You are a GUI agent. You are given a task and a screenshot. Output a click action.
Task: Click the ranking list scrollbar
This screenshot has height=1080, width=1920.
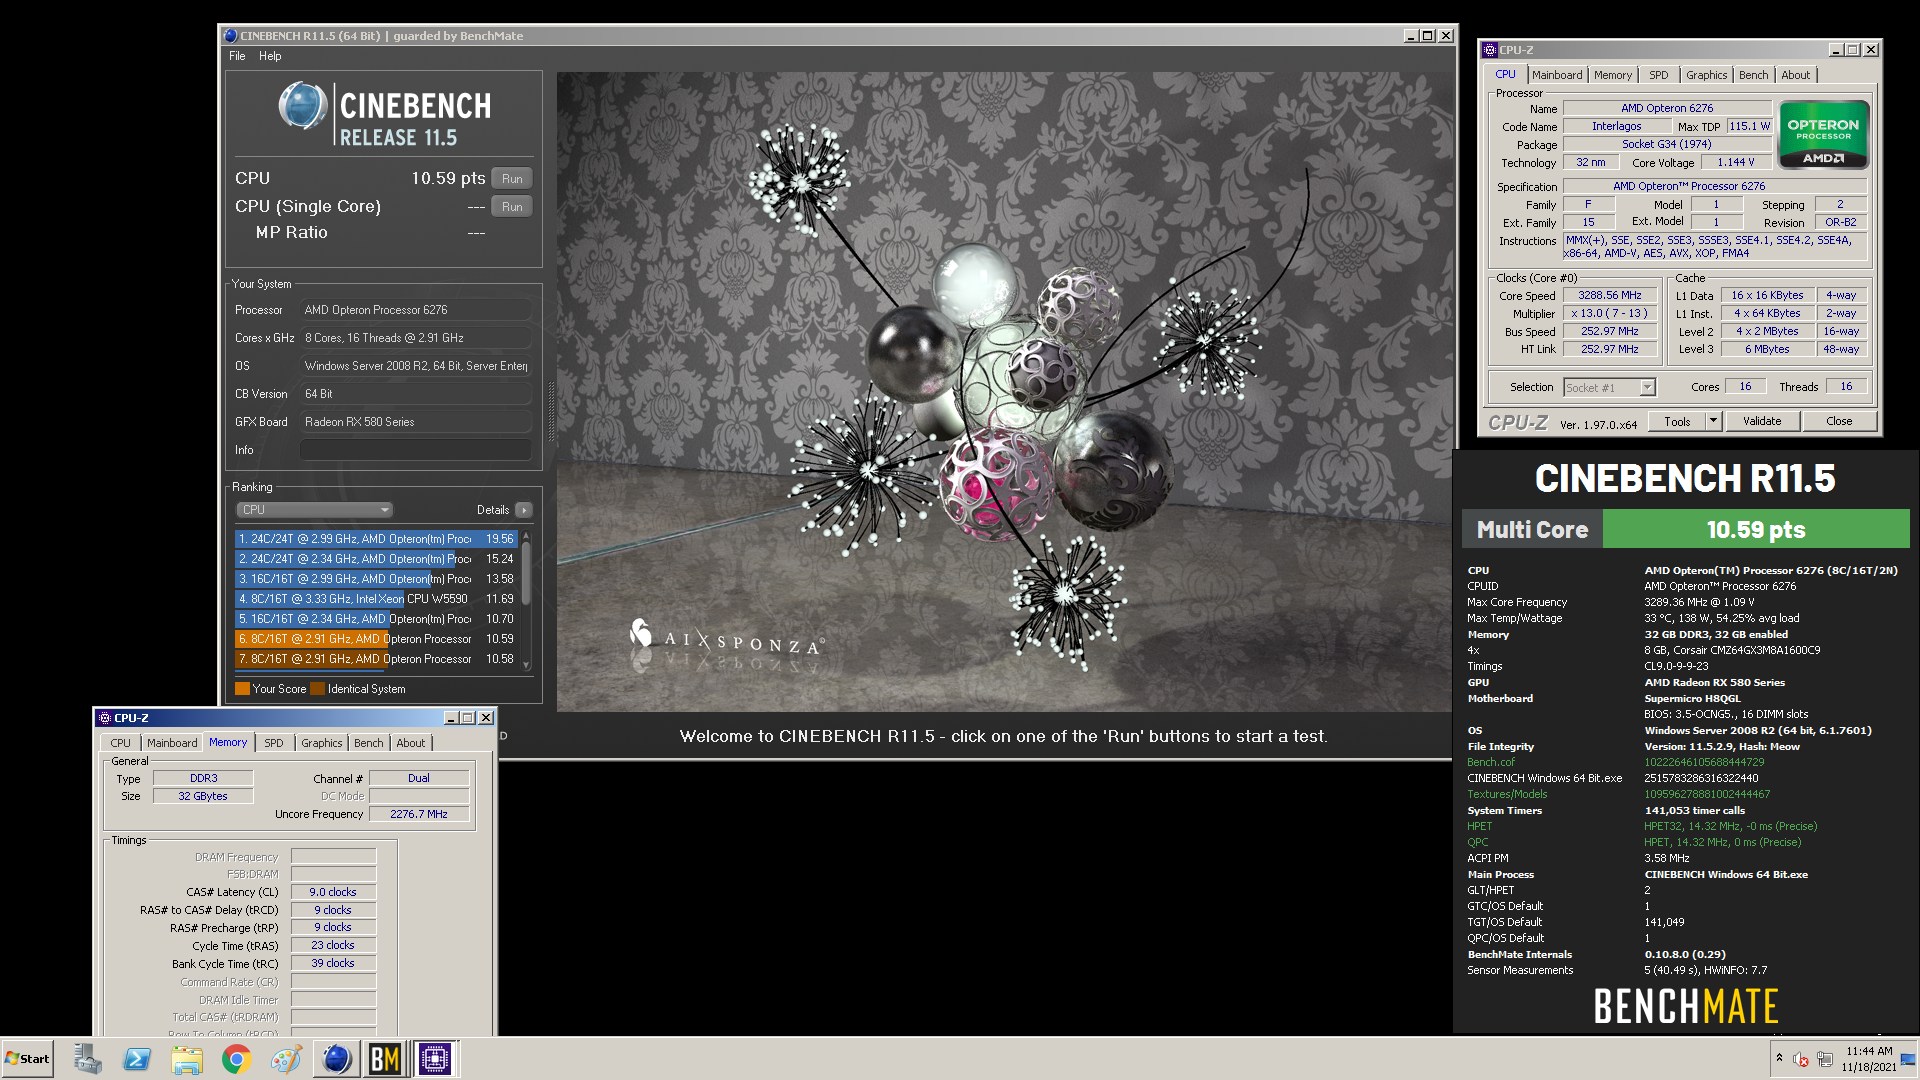click(526, 573)
